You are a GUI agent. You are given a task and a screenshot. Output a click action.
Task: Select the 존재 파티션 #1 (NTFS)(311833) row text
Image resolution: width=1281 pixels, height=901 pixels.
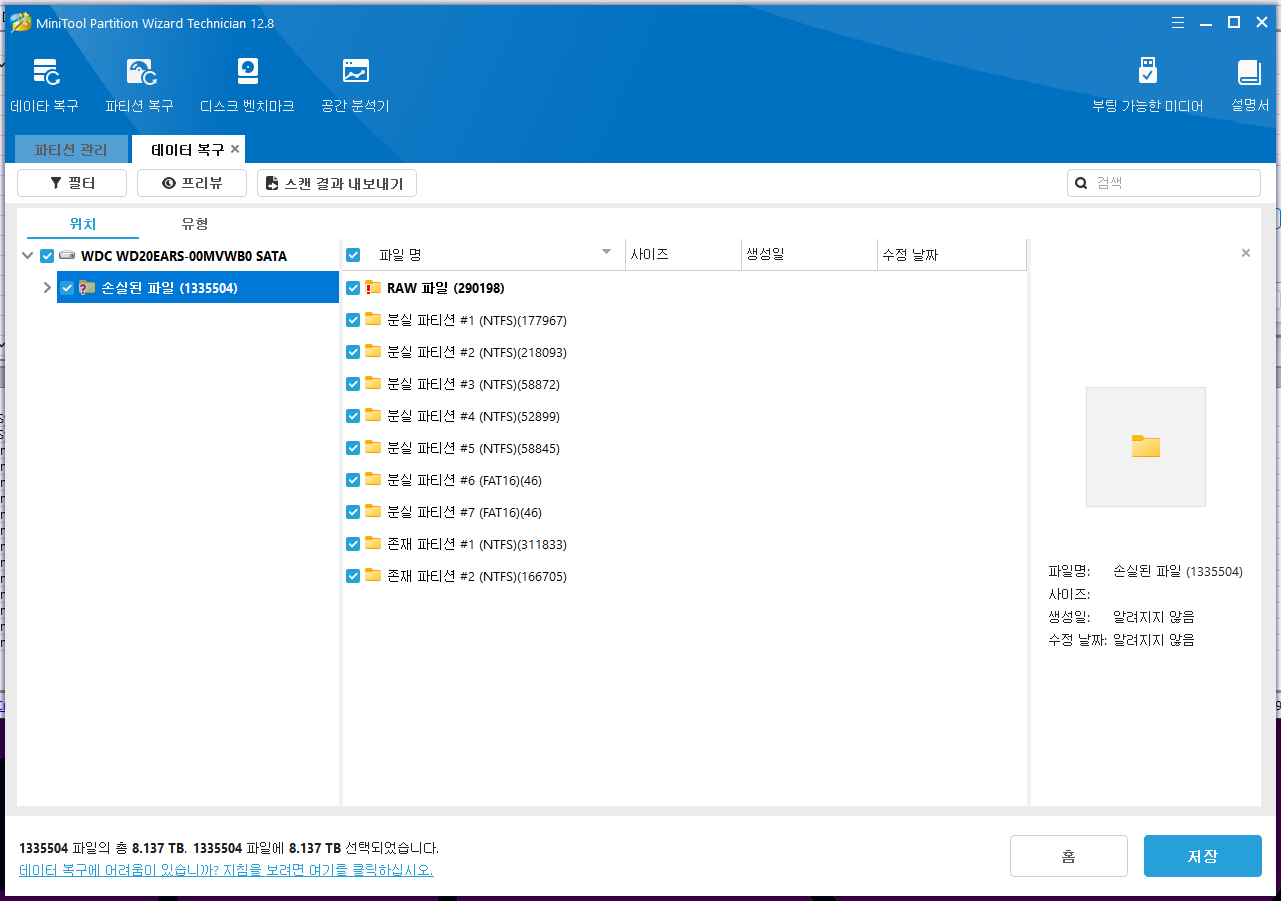[x=477, y=544]
